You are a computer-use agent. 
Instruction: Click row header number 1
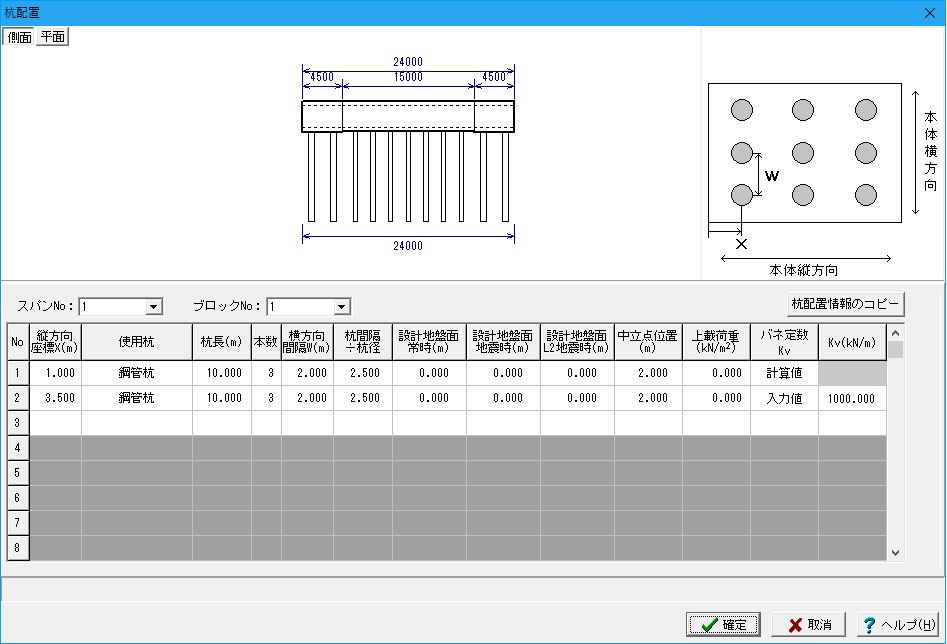pyautogui.click(x=18, y=373)
